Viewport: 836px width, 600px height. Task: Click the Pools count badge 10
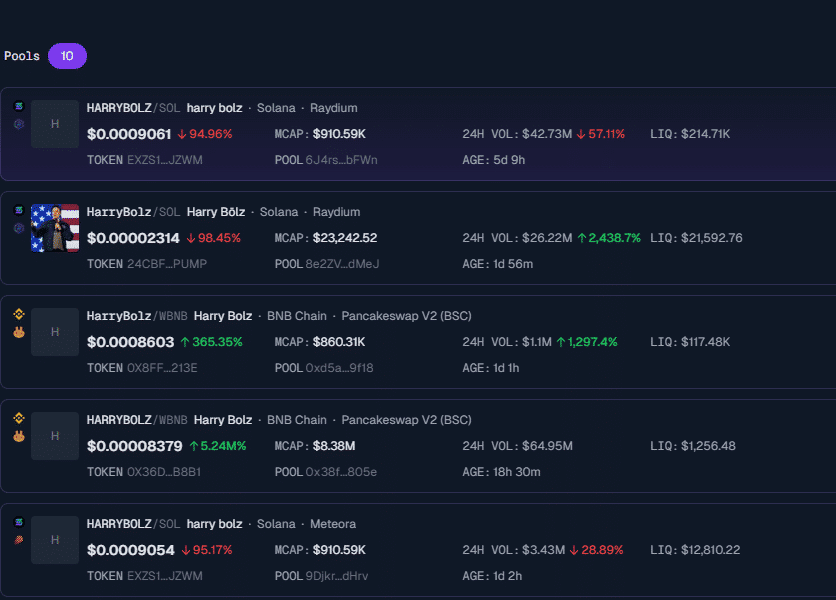point(67,56)
